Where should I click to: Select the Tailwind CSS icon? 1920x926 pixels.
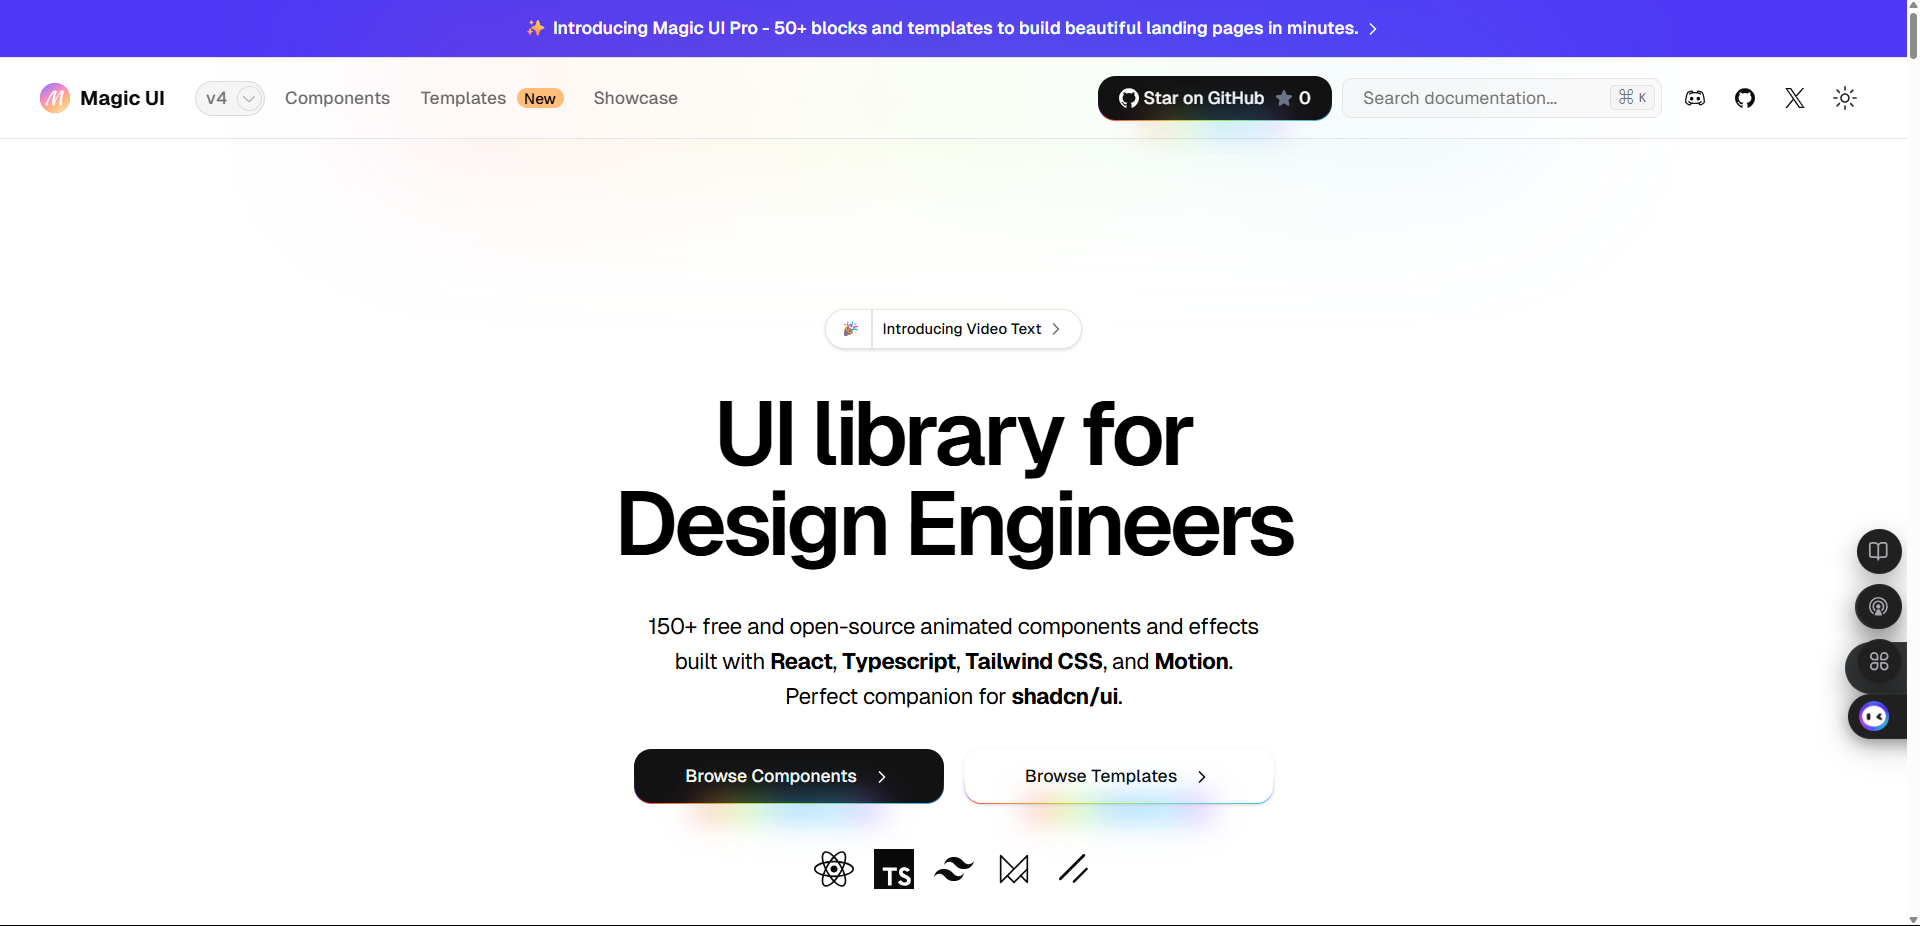[953, 869]
